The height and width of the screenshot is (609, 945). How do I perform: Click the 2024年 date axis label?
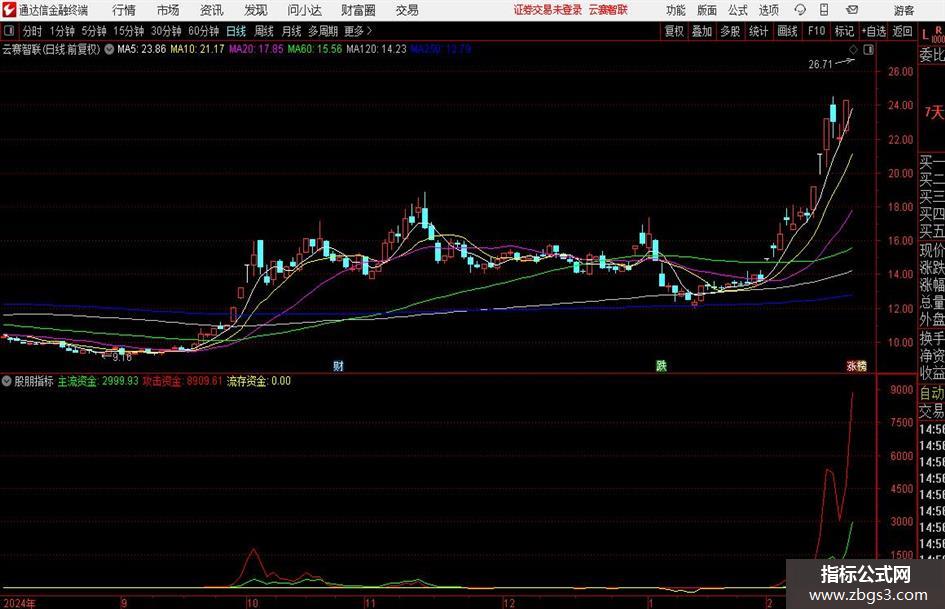(x=19, y=603)
